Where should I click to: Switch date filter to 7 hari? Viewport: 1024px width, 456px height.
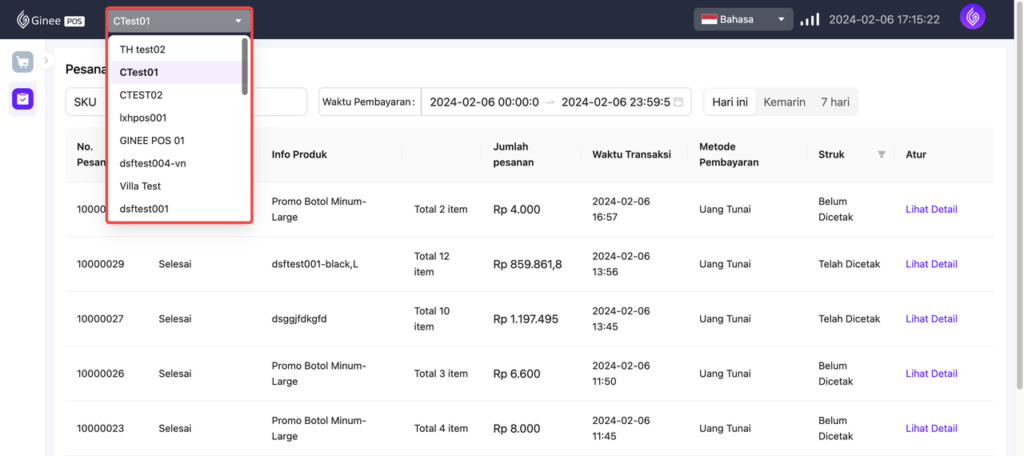tap(836, 102)
